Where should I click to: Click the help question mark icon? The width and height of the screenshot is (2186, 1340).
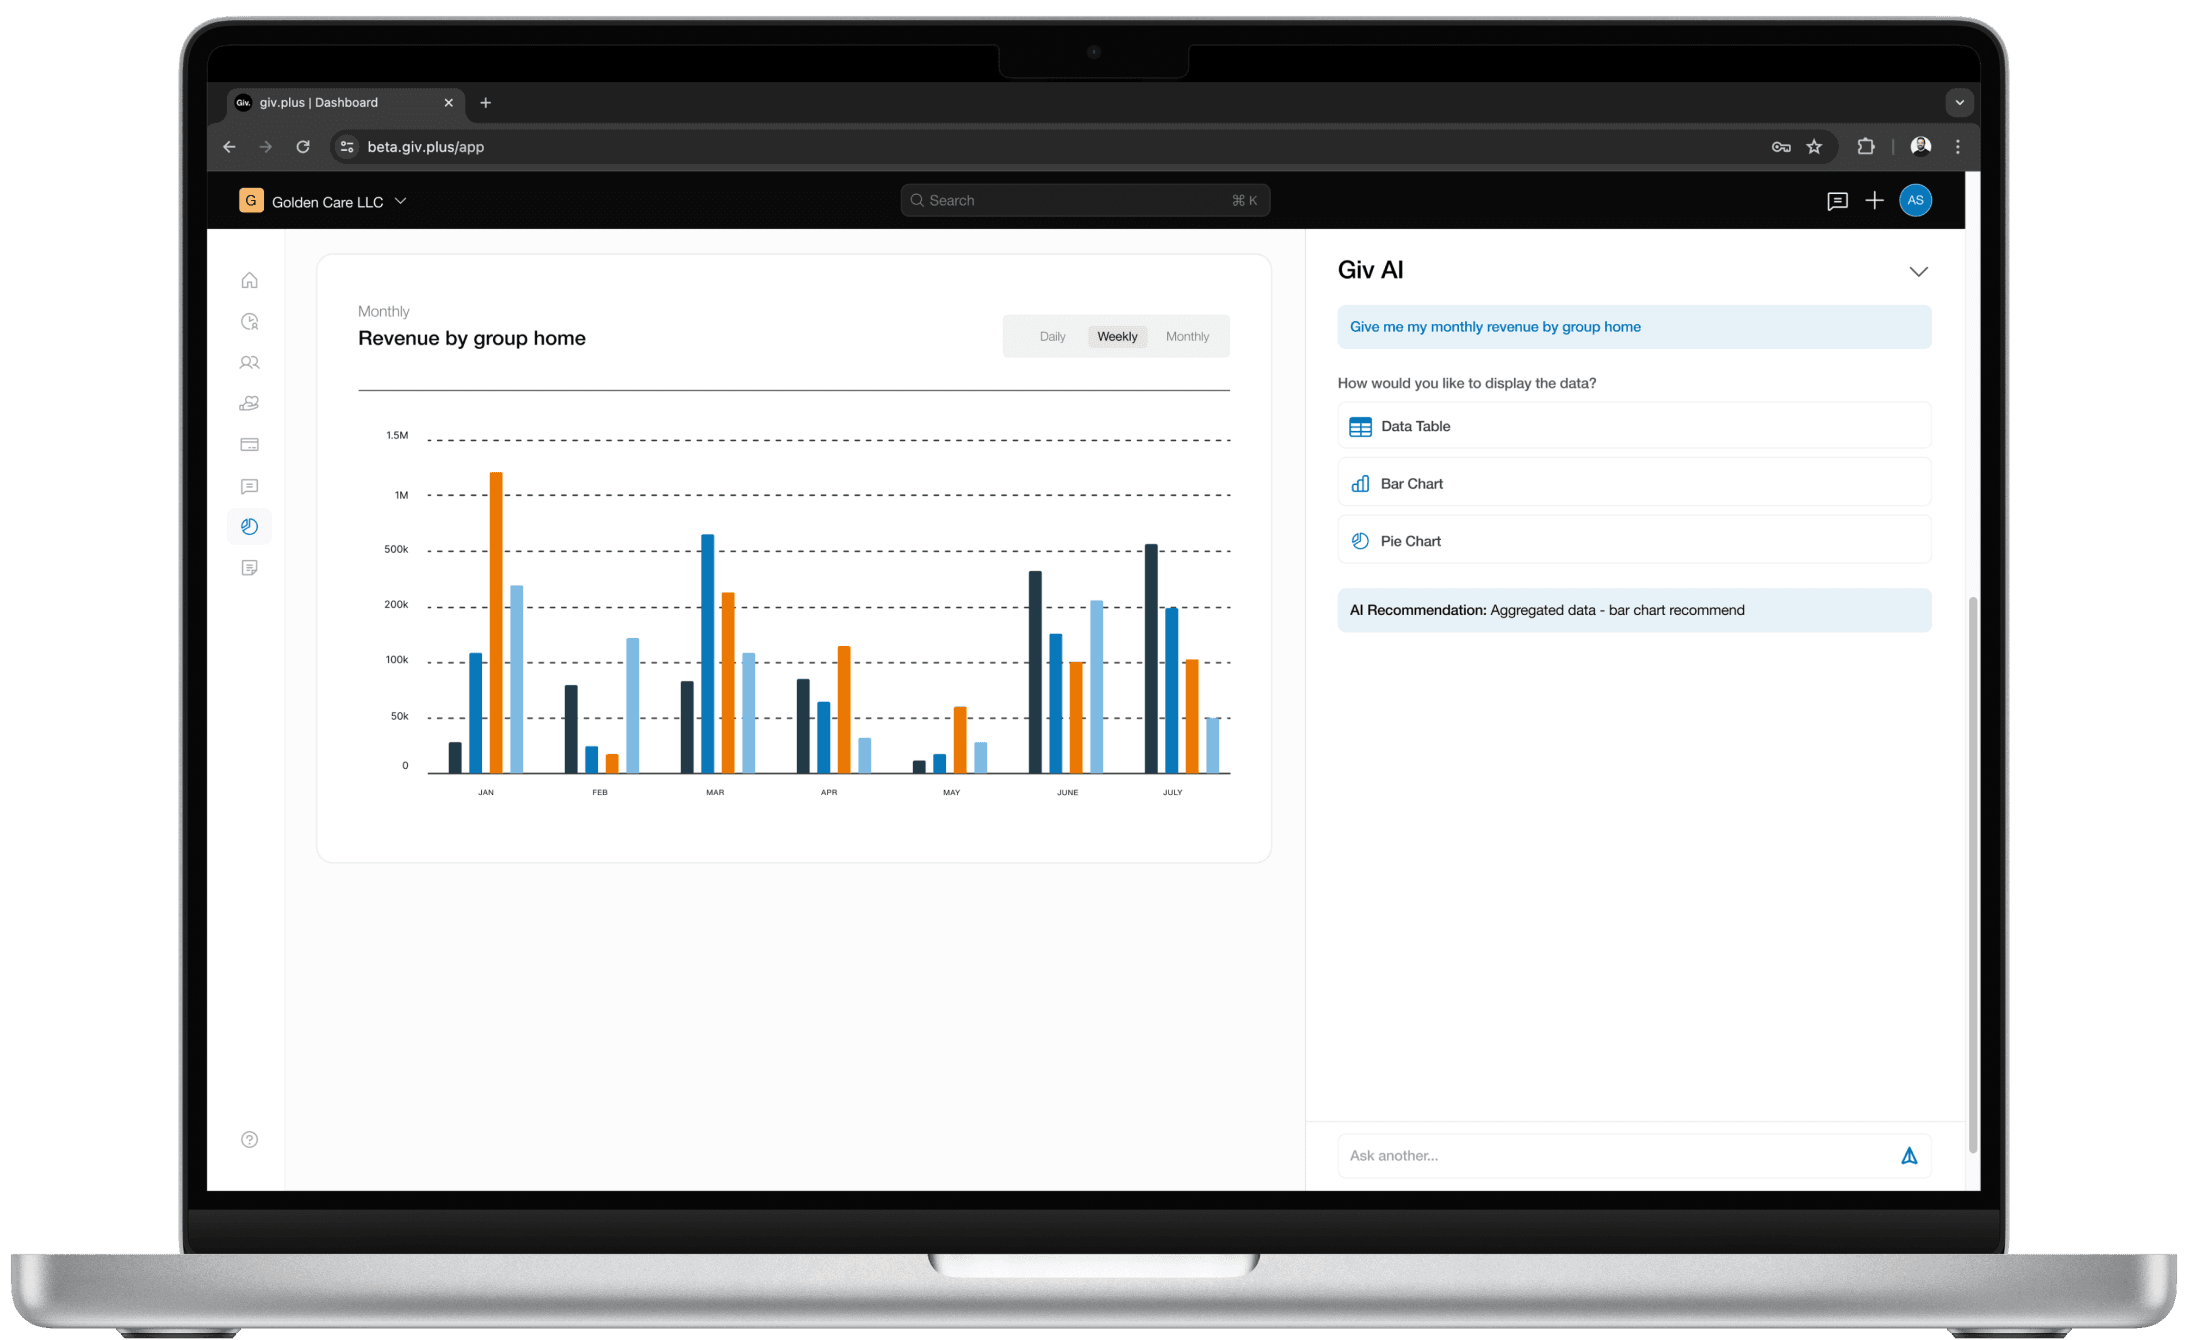(249, 1140)
